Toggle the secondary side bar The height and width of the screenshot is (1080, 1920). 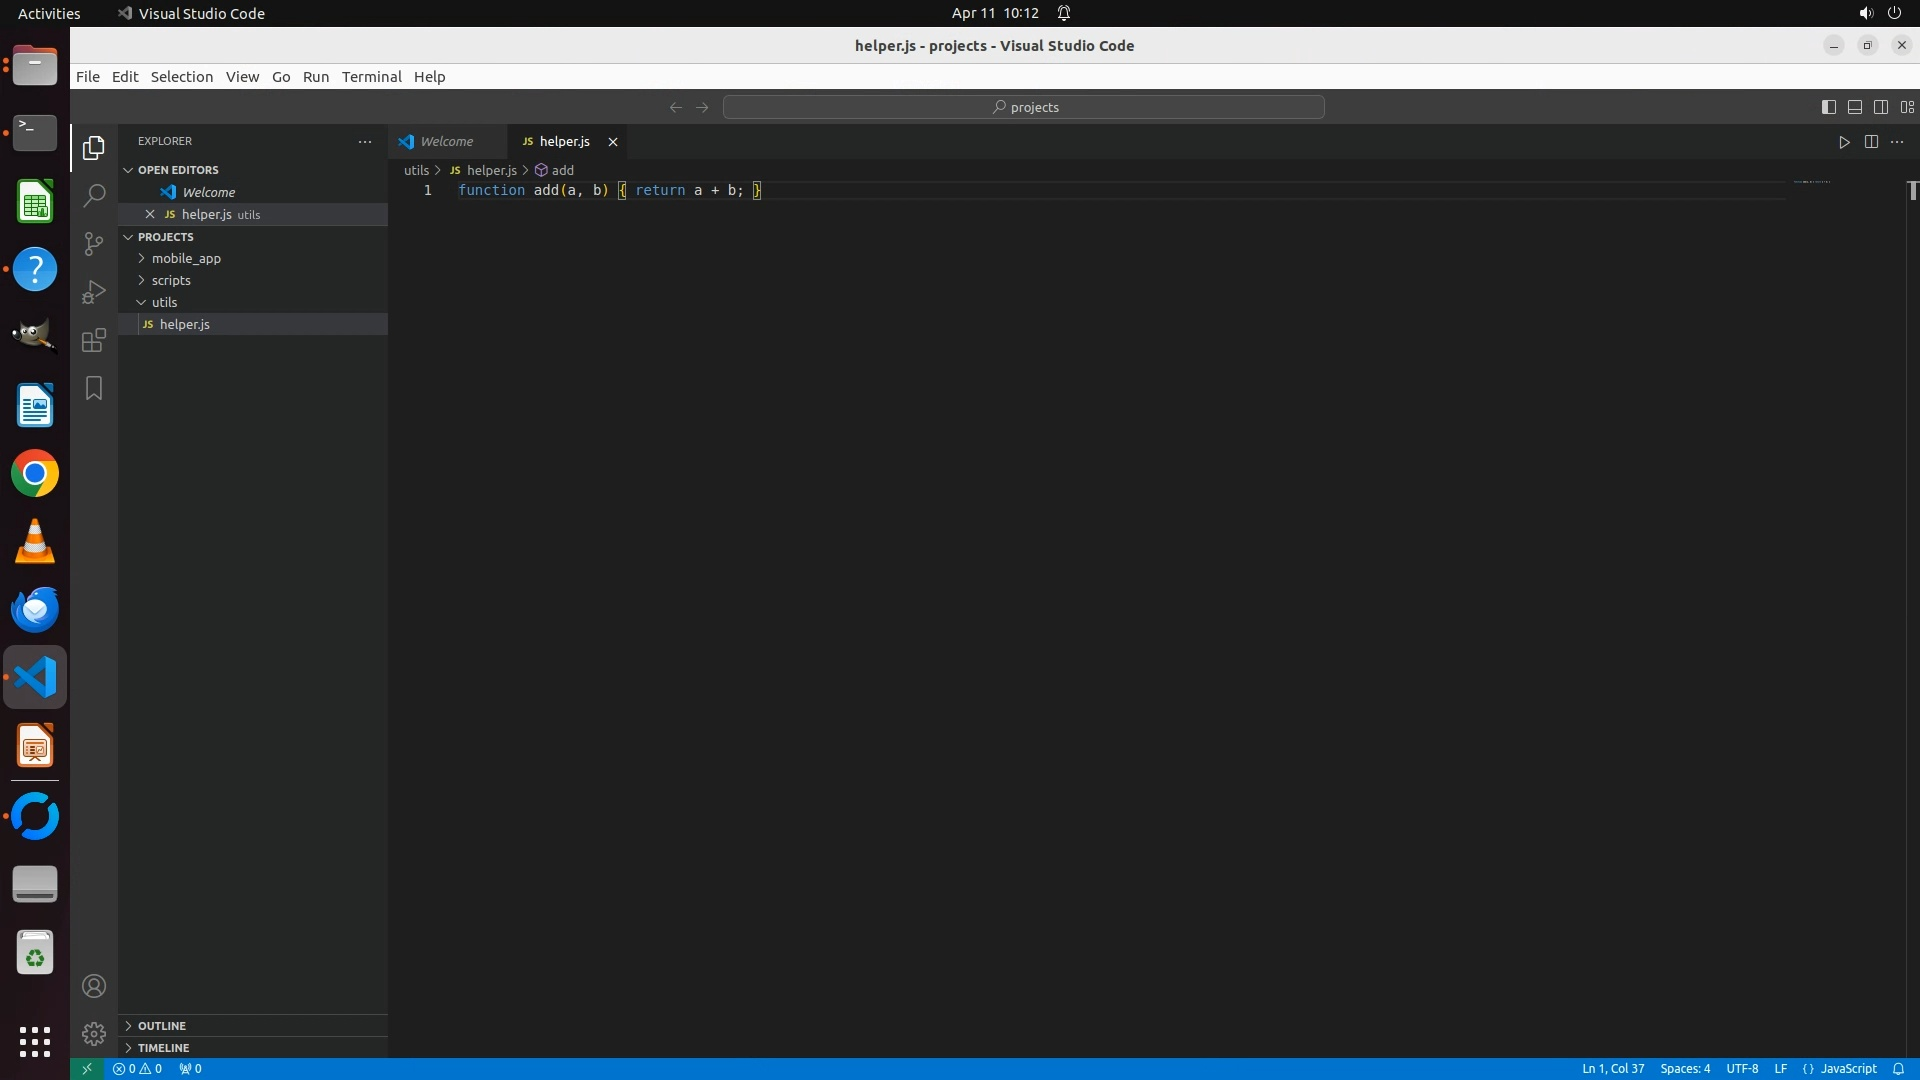1881,107
